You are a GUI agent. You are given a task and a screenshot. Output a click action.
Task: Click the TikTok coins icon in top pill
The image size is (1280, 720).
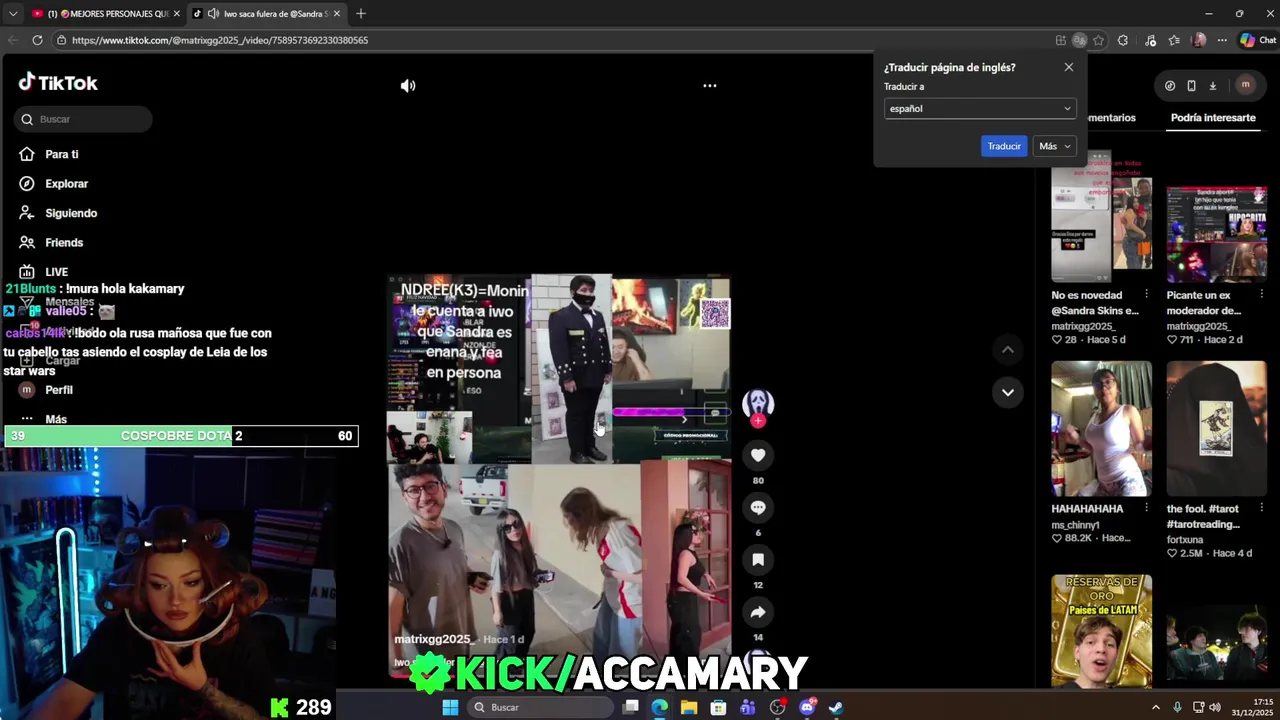click(x=1170, y=86)
